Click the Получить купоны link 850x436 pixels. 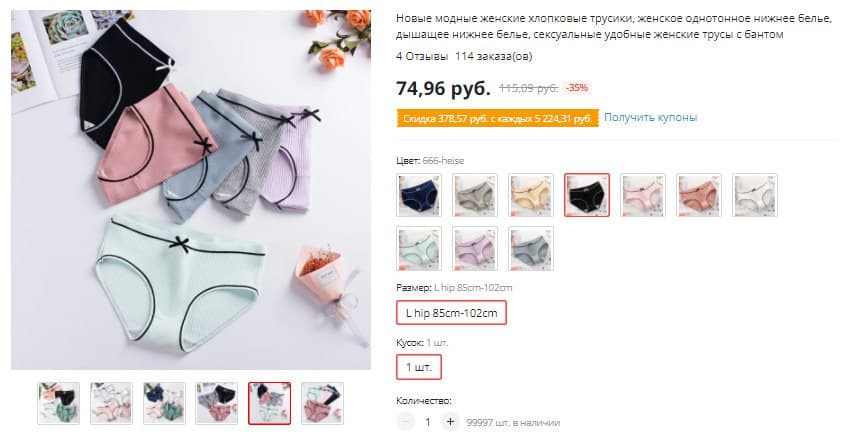[651, 118]
